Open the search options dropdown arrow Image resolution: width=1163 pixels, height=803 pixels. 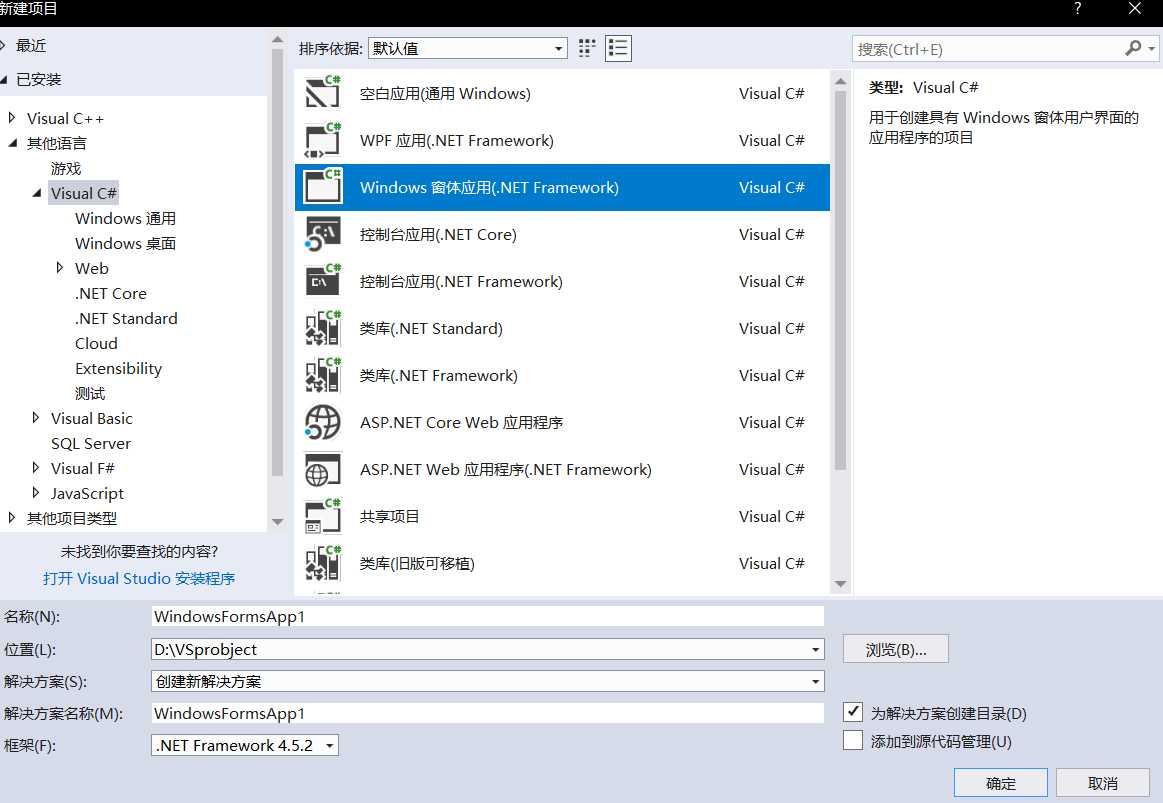pos(1151,49)
